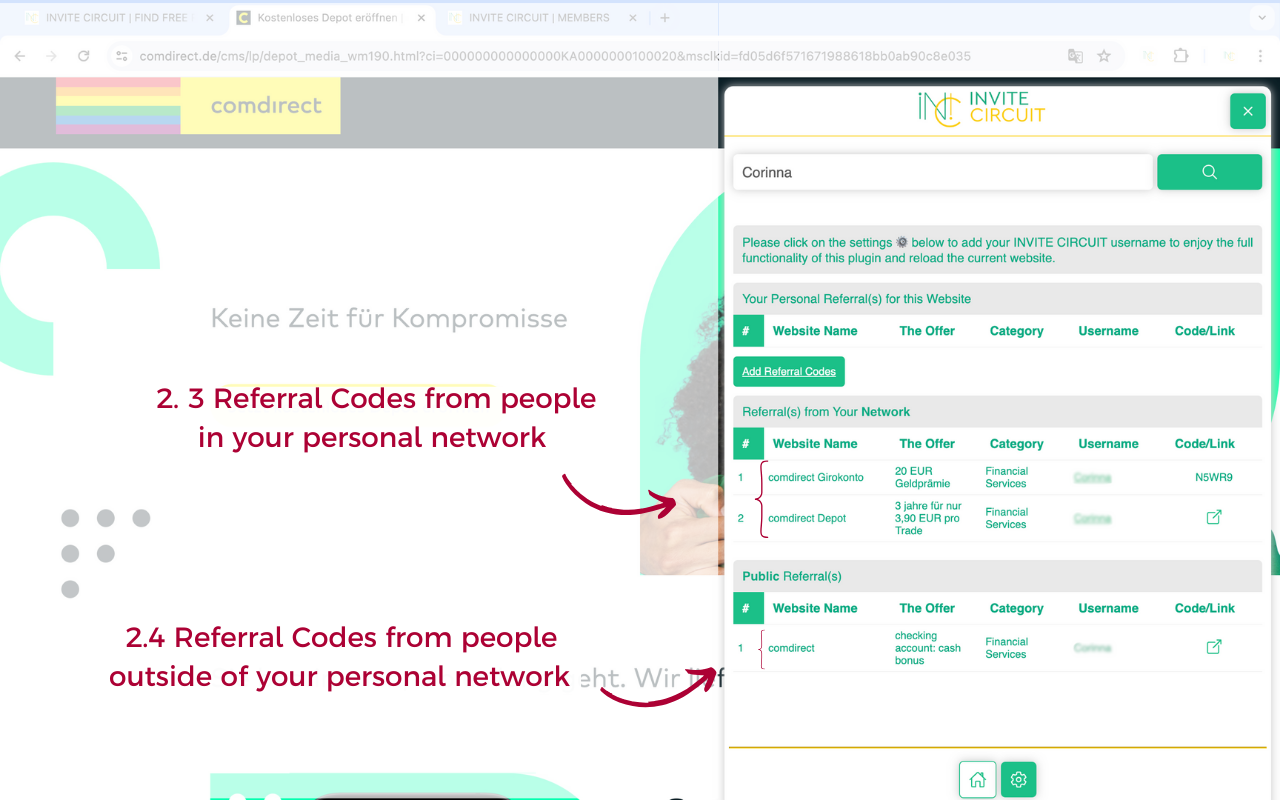
Task: Click the search field containing Corinna
Action: click(943, 172)
